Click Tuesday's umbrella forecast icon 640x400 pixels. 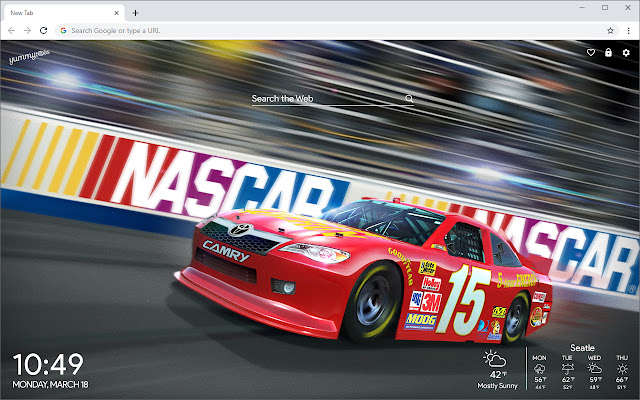click(x=567, y=369)
